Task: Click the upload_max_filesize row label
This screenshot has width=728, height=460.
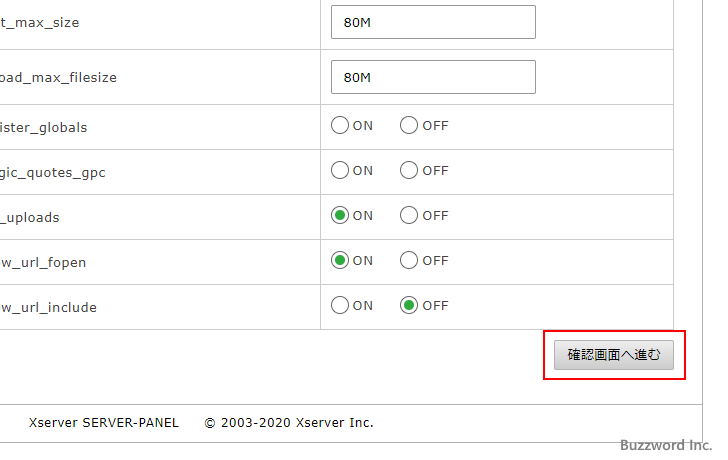Action: click(x=59, y=77)
